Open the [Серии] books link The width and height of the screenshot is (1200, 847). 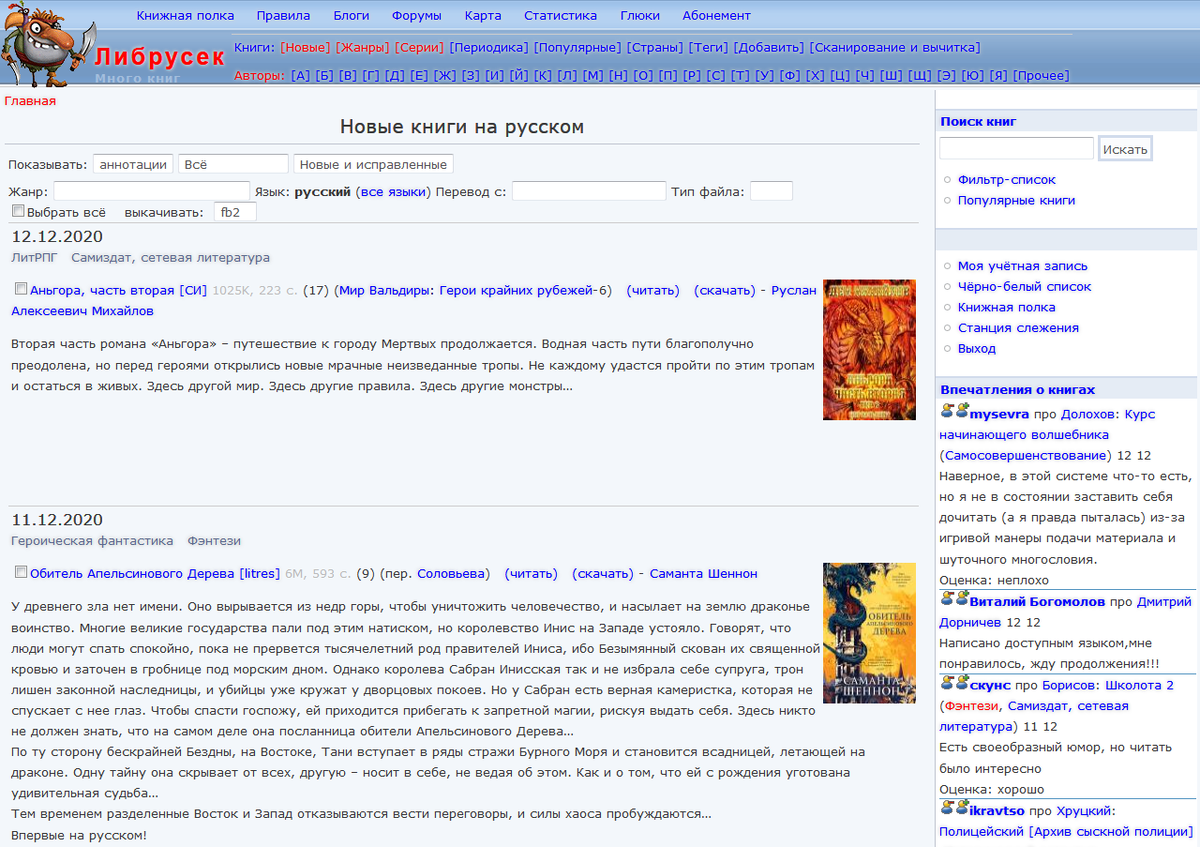(x=420, y=47)
